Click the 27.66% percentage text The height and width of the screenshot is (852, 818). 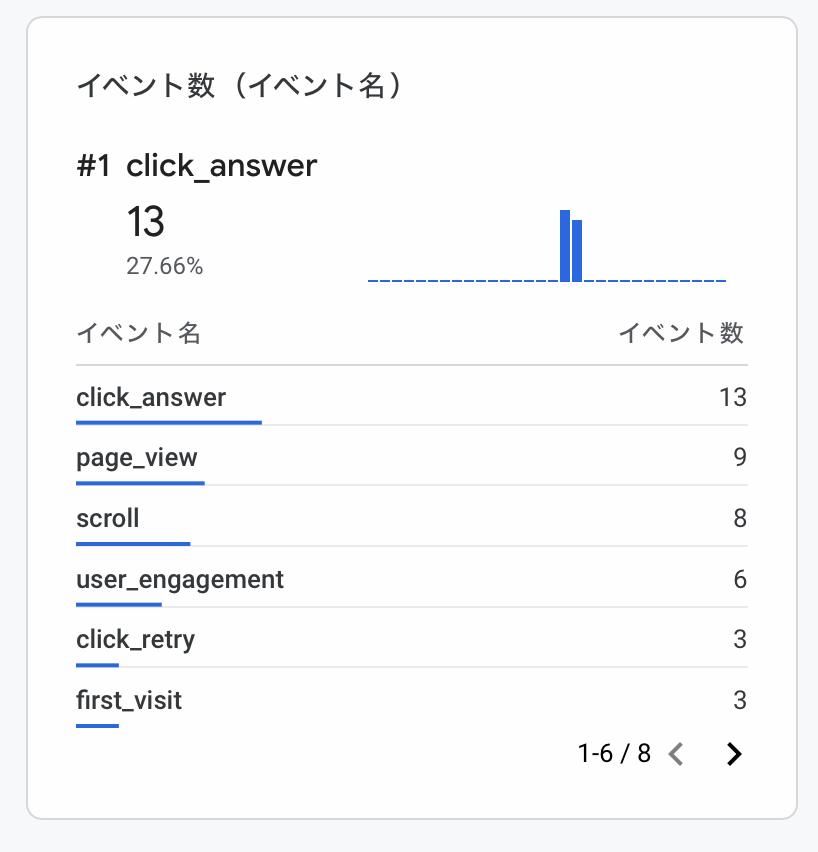[x=165, y=267]
